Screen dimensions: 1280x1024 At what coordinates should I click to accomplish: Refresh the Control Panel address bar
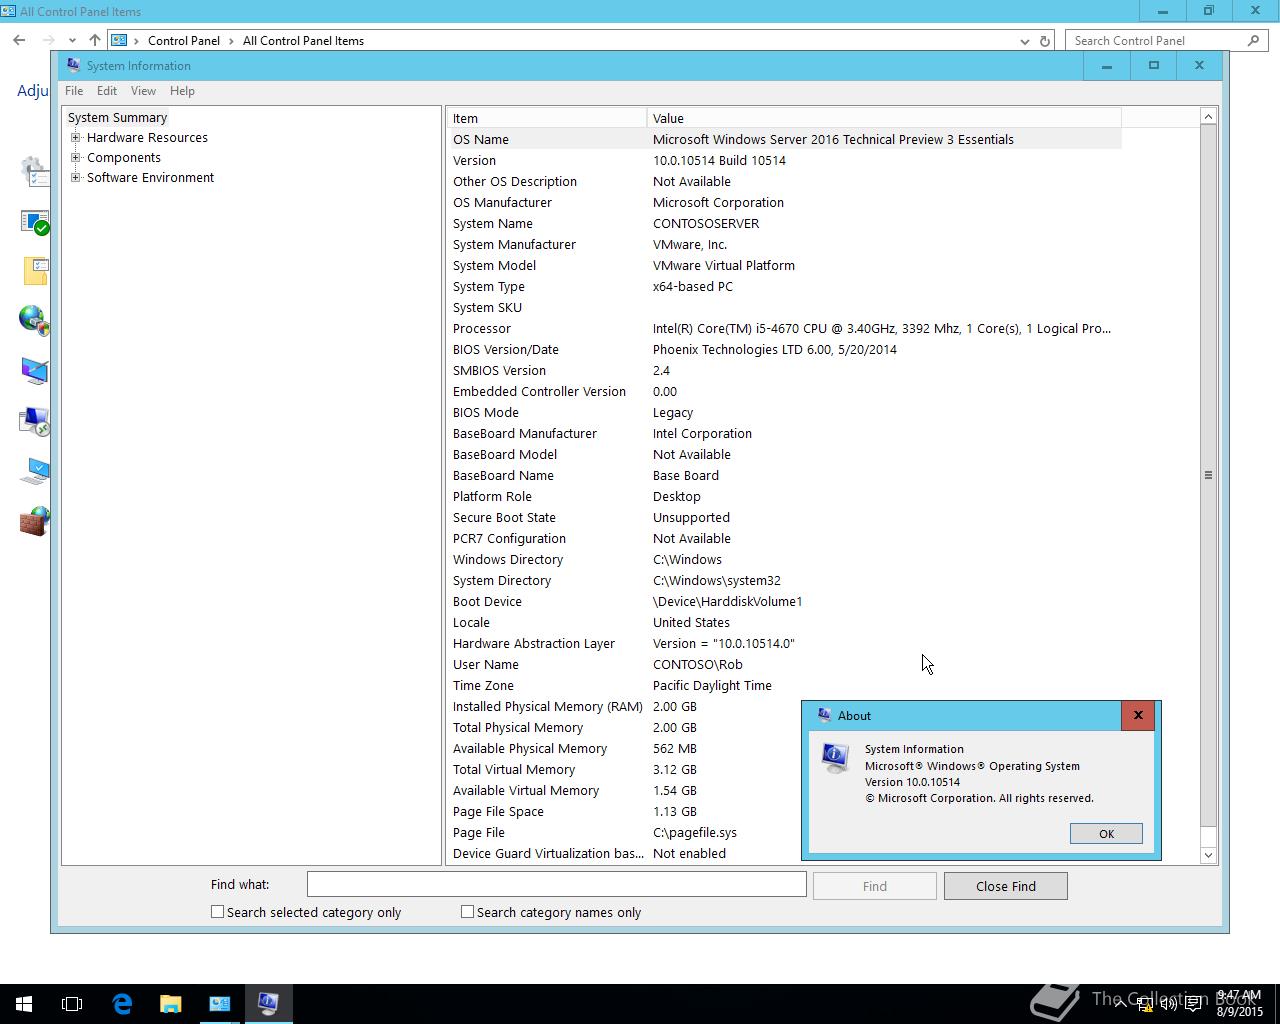pyautogui.click(x=1045, y=41)
